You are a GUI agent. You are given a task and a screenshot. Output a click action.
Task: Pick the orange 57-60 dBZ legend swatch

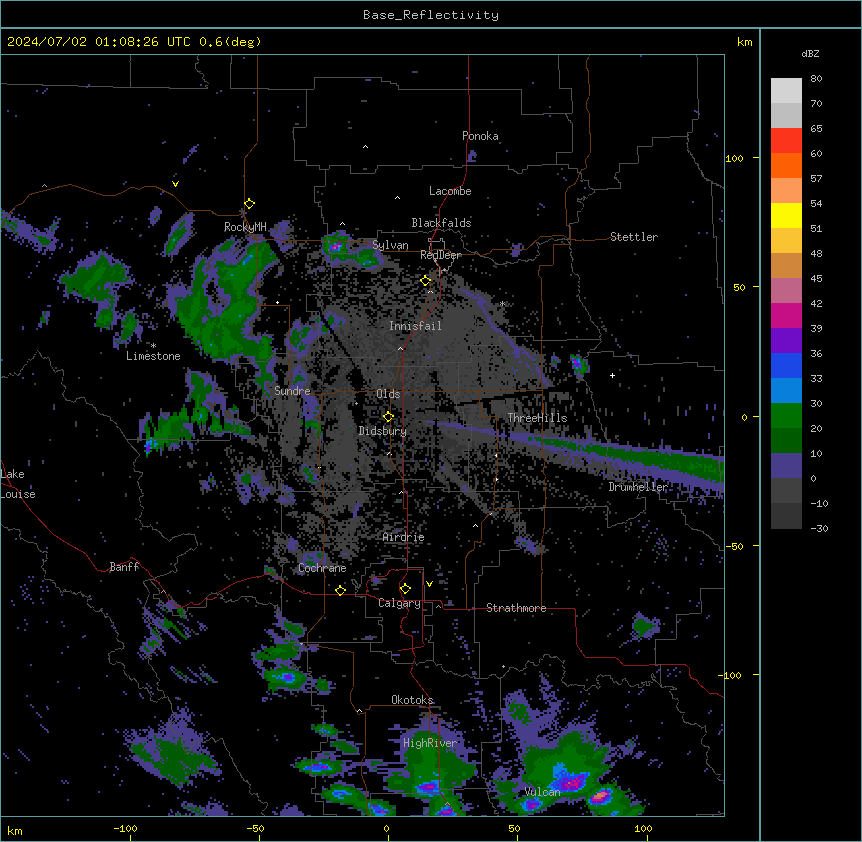pyautogui.click(x=786, y=165)
